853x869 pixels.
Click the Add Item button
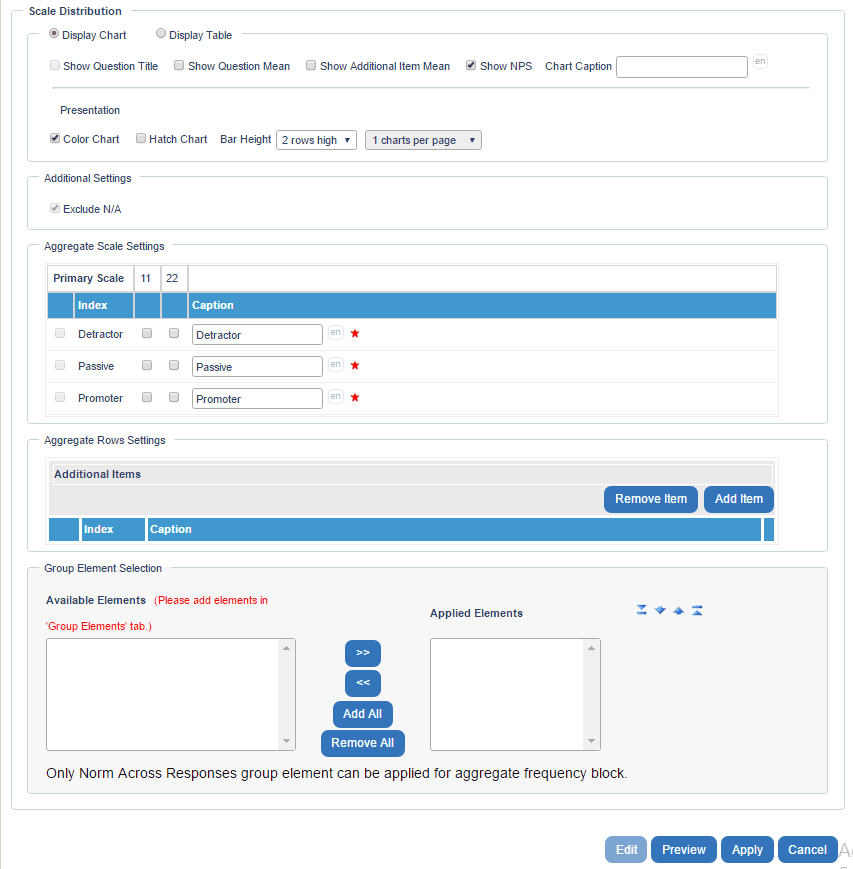739,499
